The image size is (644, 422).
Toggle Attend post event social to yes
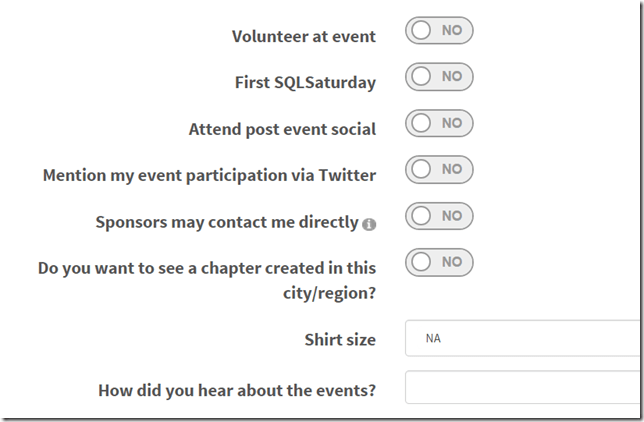(439, 124)
